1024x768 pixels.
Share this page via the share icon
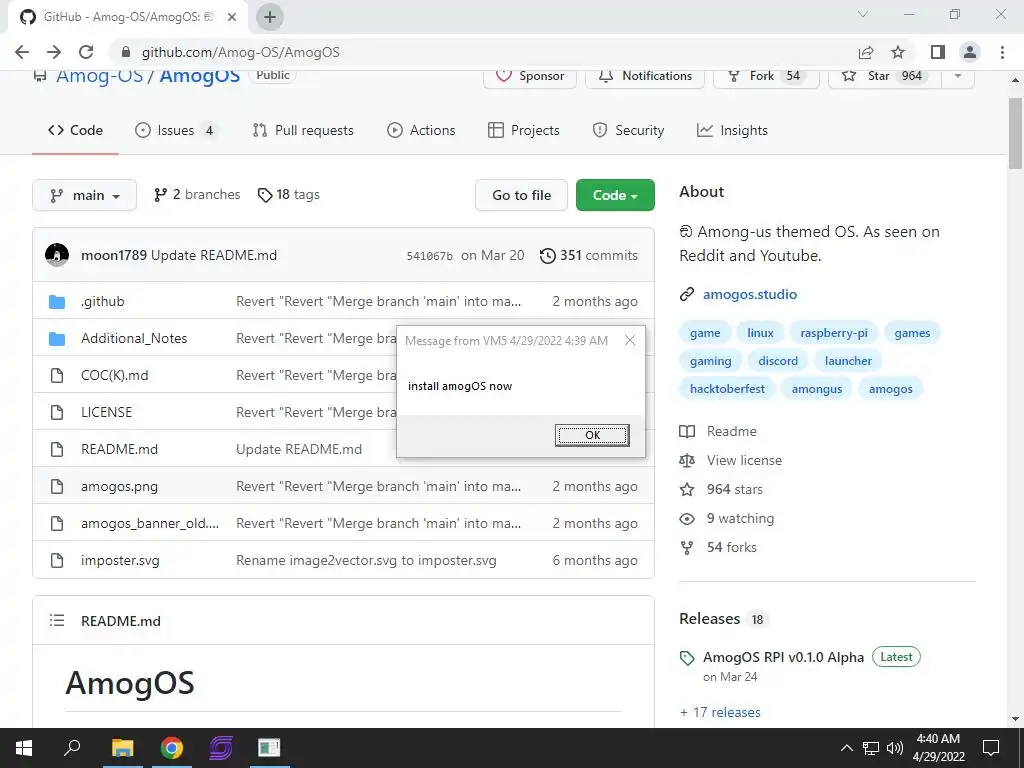tap(866, 52)
